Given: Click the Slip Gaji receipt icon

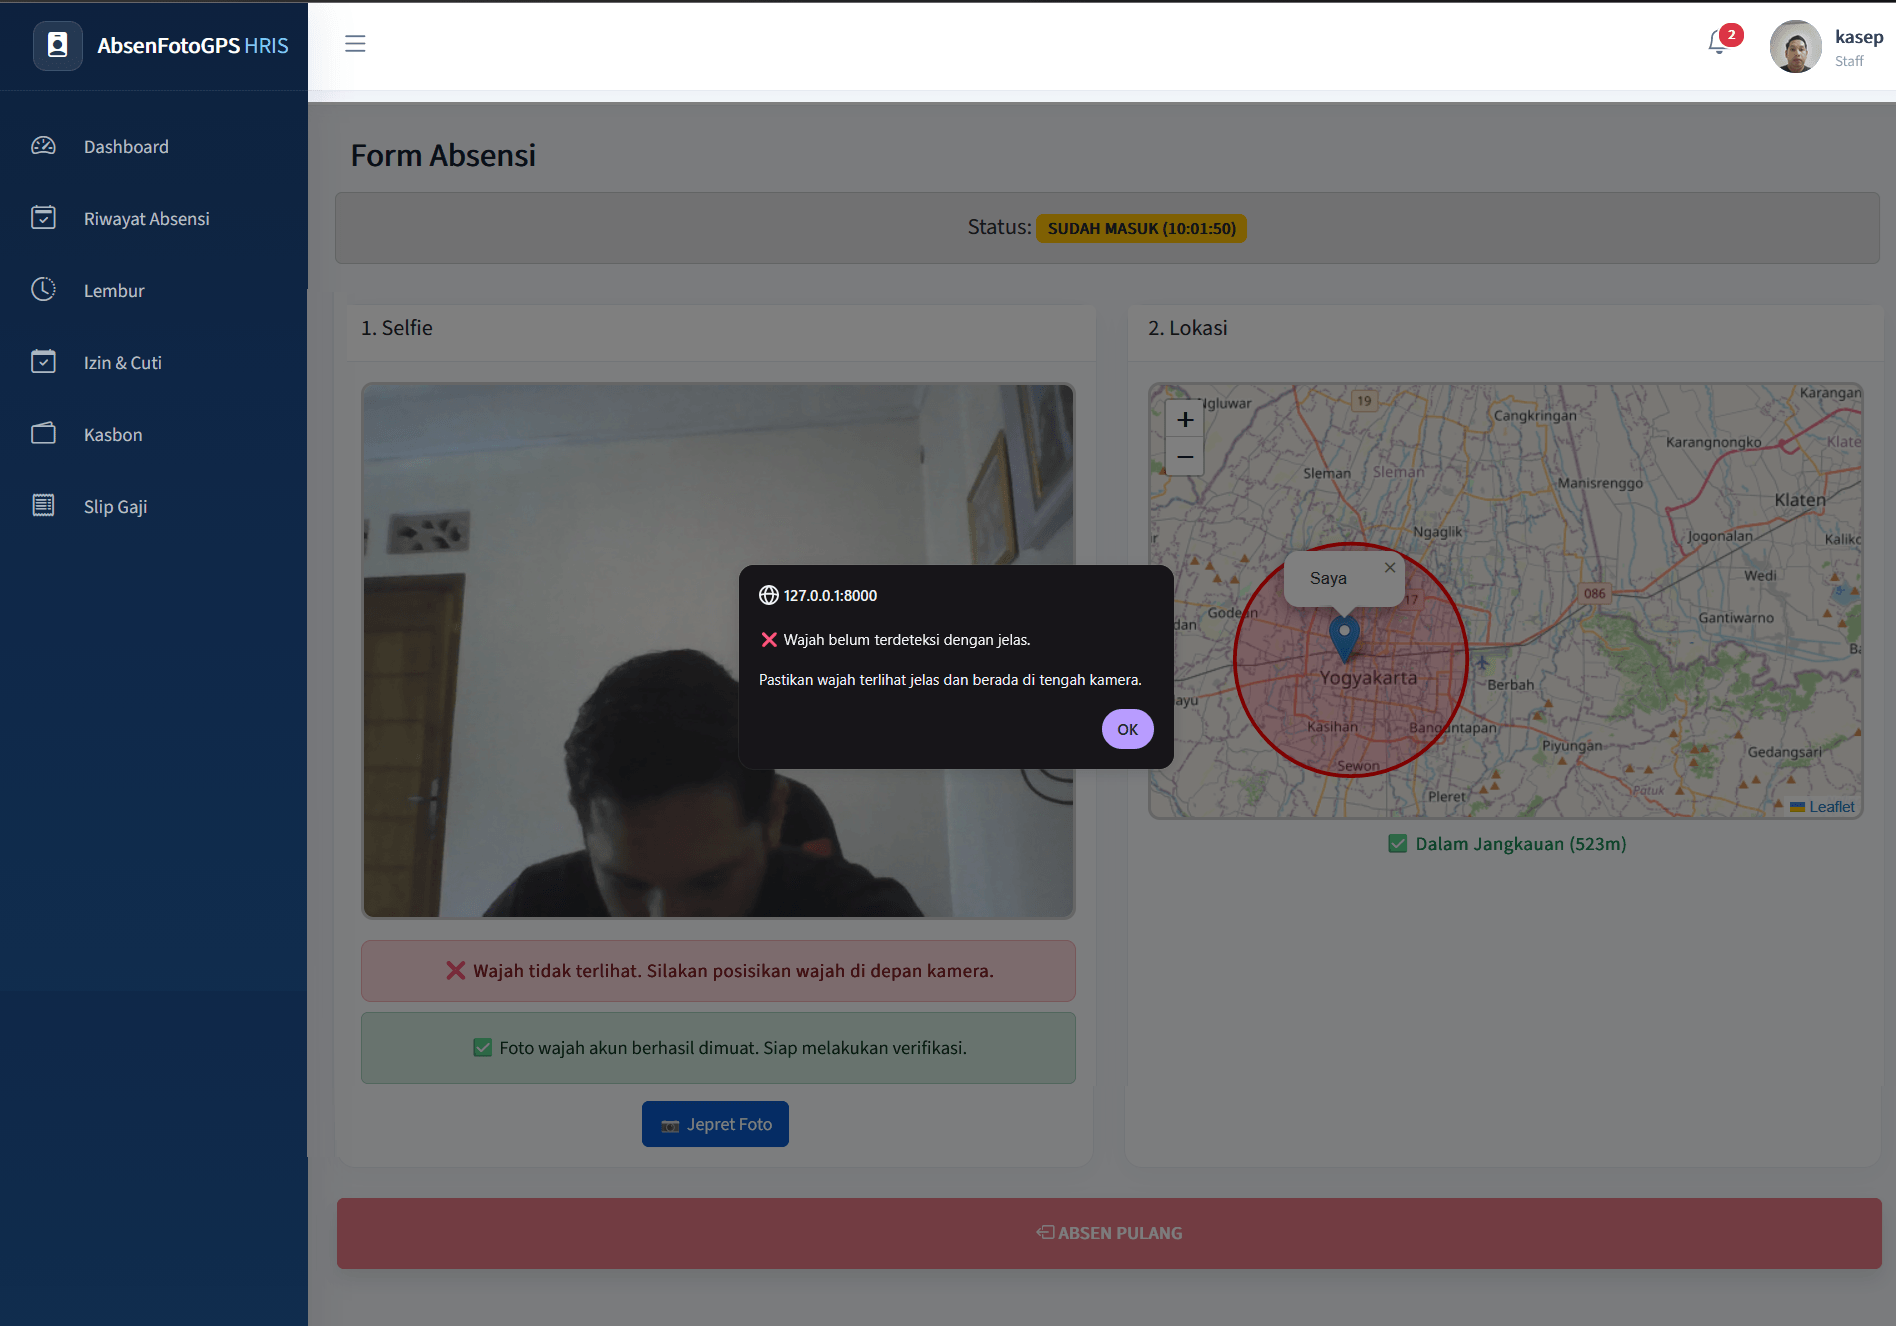Looking at the screenshot, I should coord(43,506).
